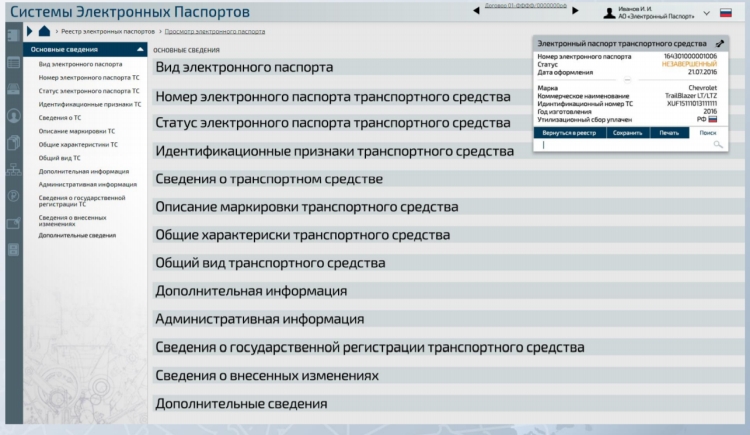The width and height of the screenshot is (750, 435).
Task: Click the TrailBlazer LT/LTZ value
Action: click(691, 96)
